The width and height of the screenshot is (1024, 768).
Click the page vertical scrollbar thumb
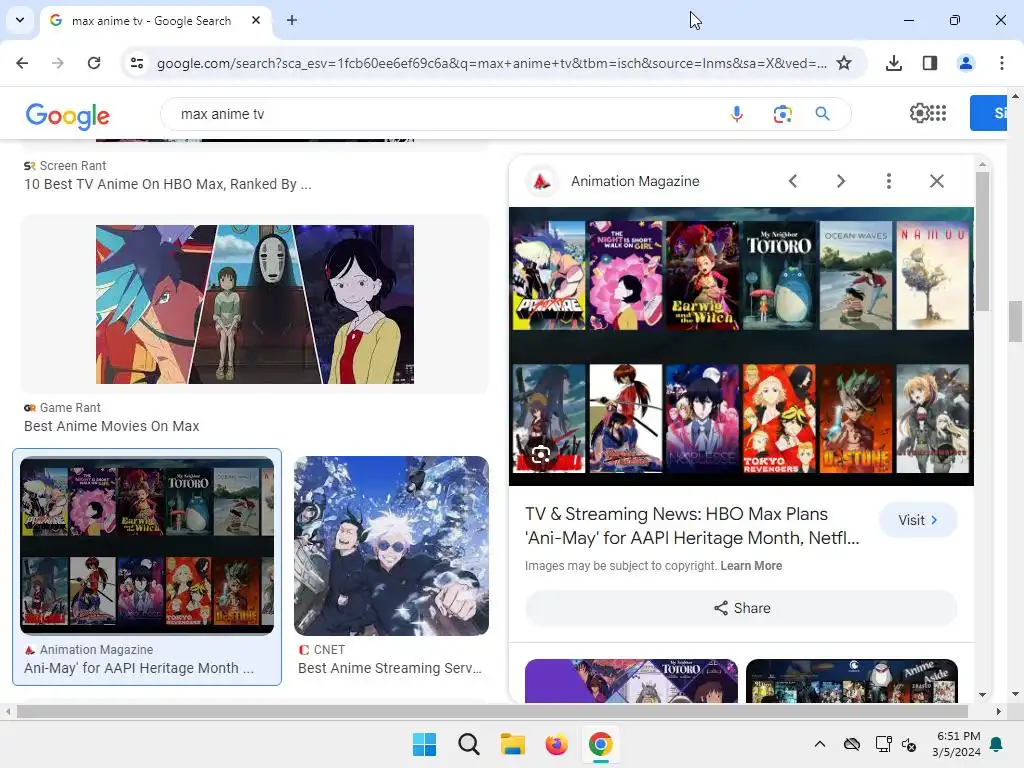click(x=1015, y=321)
